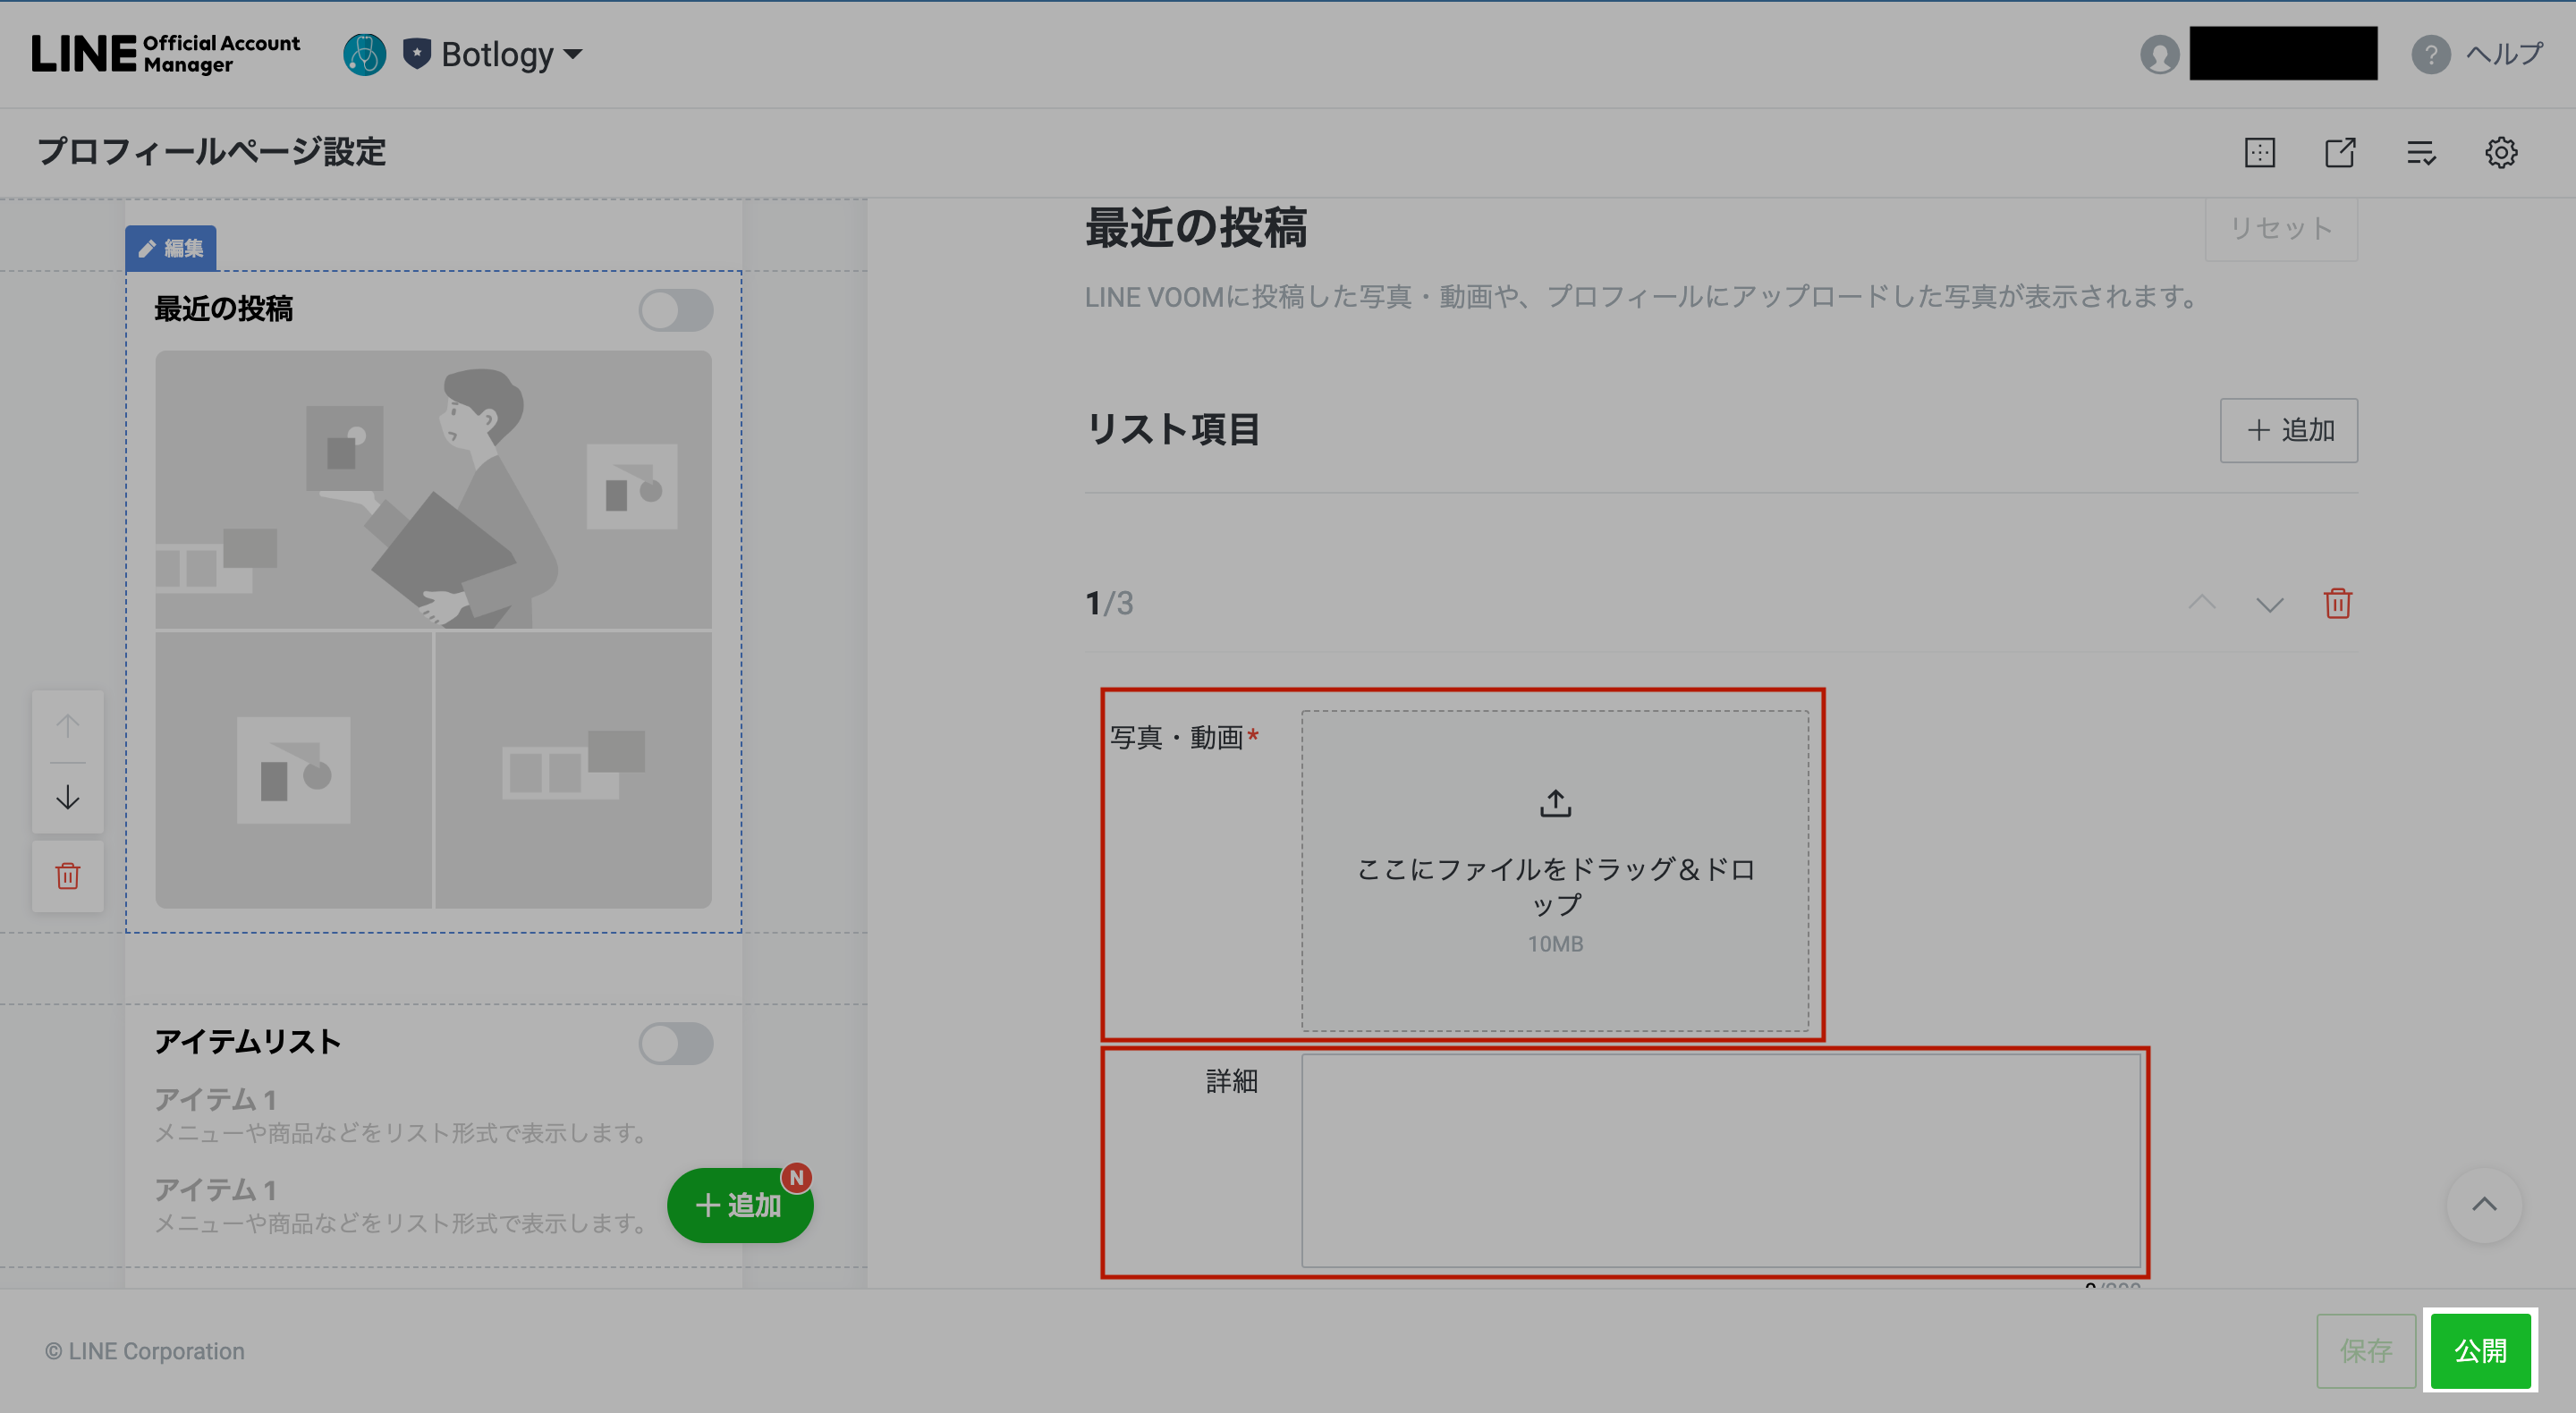The height and width of the screenshot is (1413, 2576).
Task: Click the ヘルプ question mark icon
Action: pyautogui.click(x=2430, y=54)
